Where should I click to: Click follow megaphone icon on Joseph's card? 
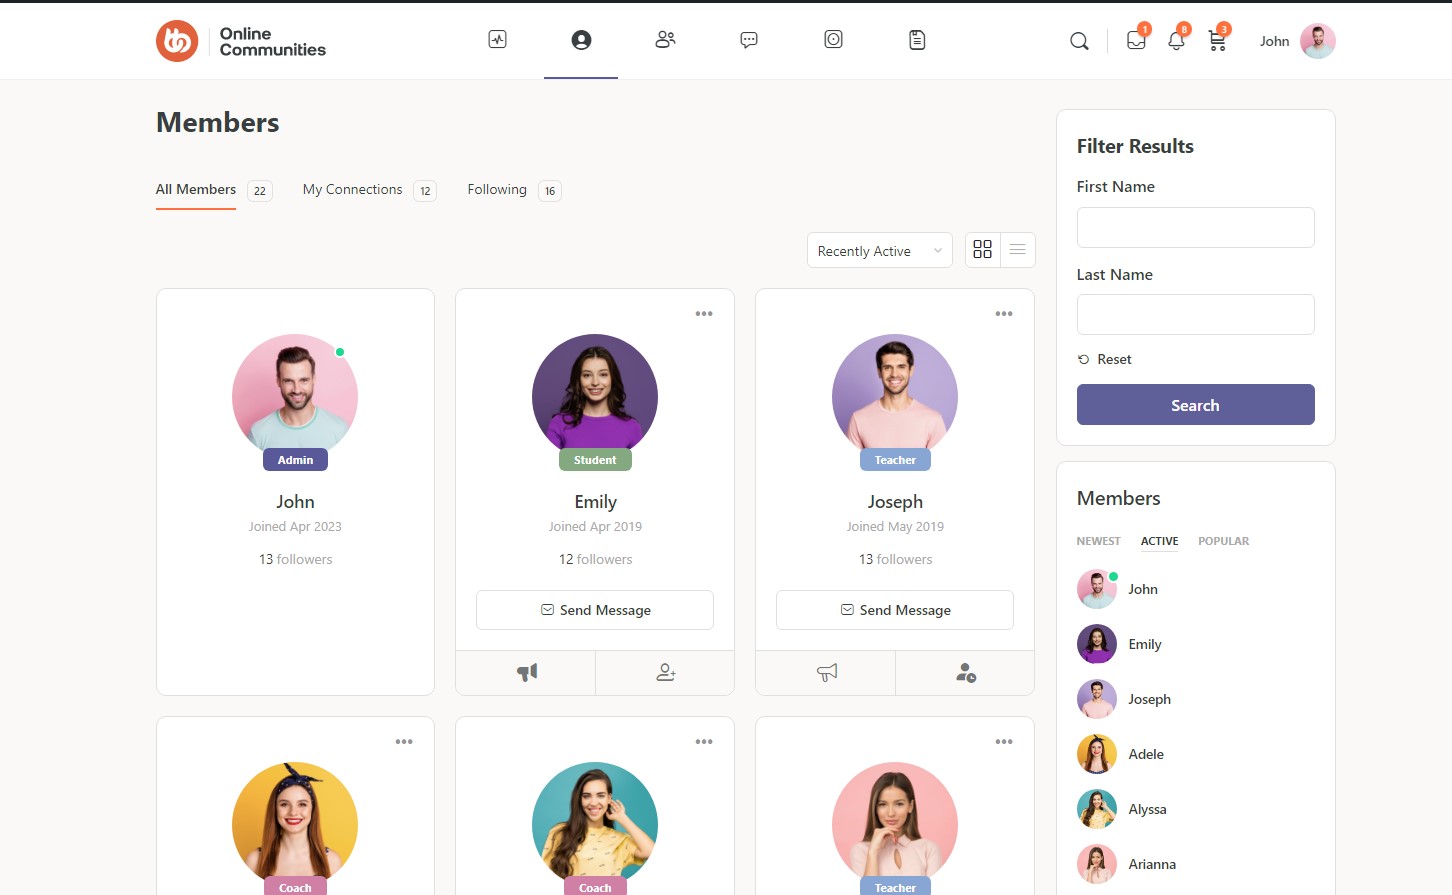pyautogui.click(x=826, y=673)
